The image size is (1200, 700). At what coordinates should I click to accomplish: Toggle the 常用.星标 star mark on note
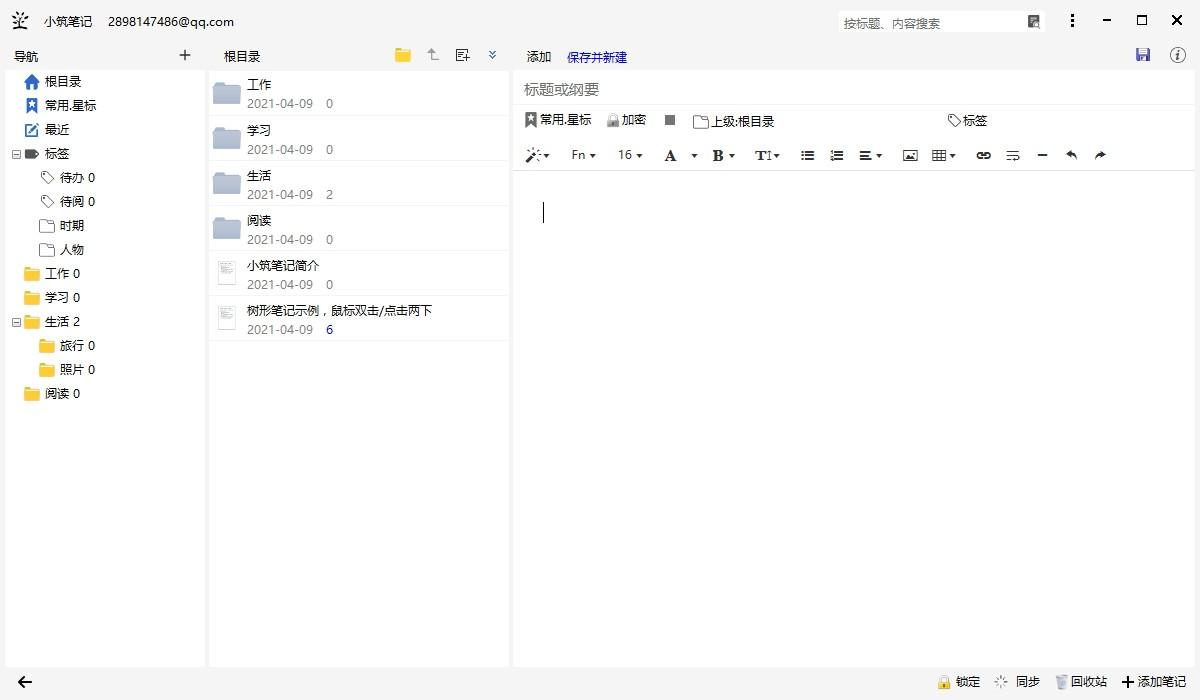click(x=558, y=120)
